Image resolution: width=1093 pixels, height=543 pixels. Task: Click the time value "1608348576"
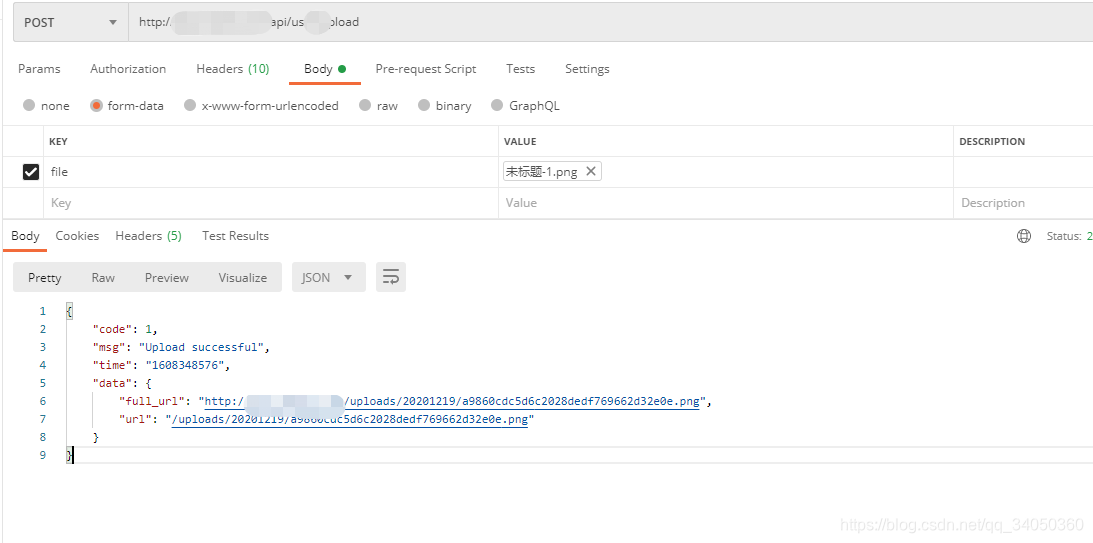(x=187, y=365)
